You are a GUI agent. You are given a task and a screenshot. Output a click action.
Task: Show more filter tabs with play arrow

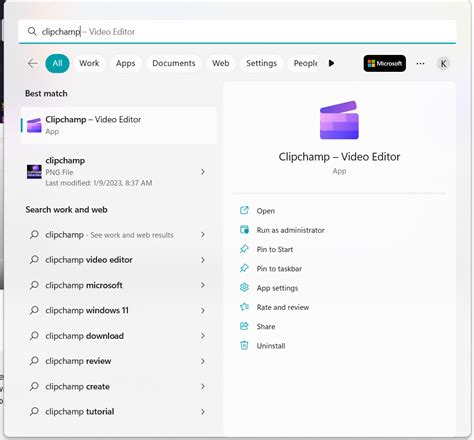coord(331,63)
